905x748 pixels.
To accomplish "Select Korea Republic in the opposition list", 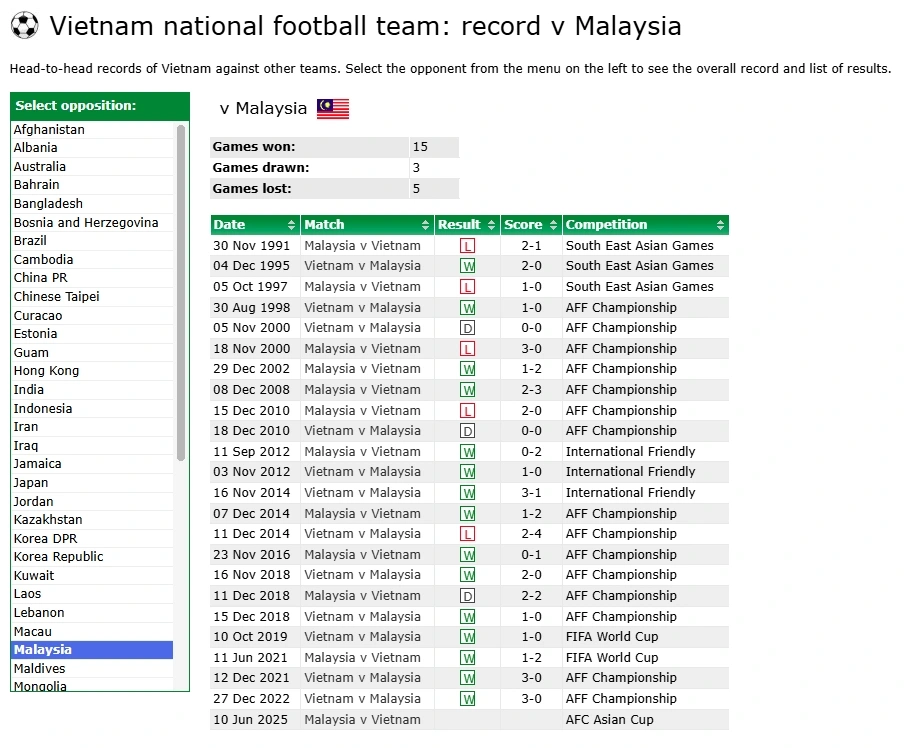I will point(92,557).
